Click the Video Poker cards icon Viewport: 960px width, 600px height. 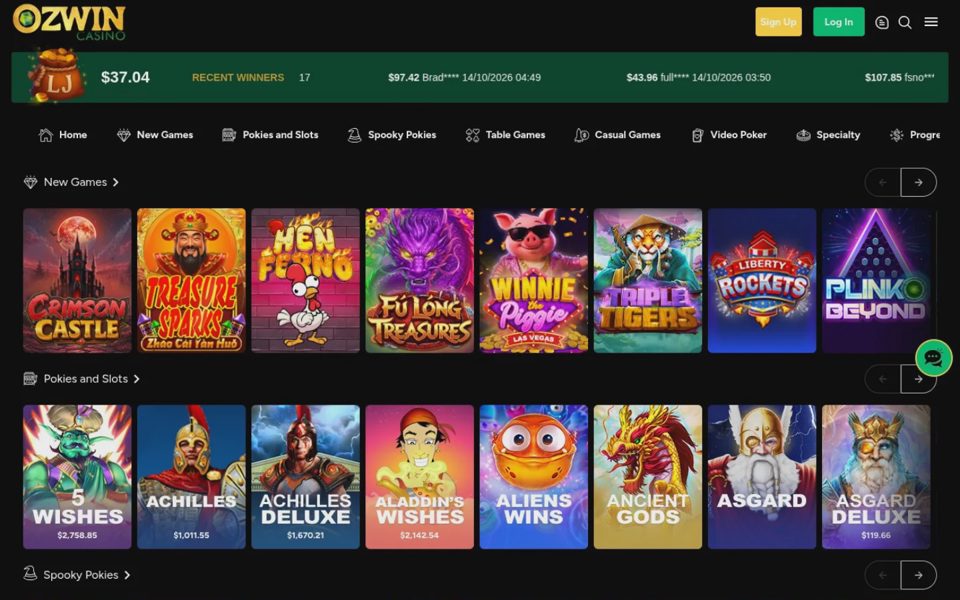[x=697, y=135]
